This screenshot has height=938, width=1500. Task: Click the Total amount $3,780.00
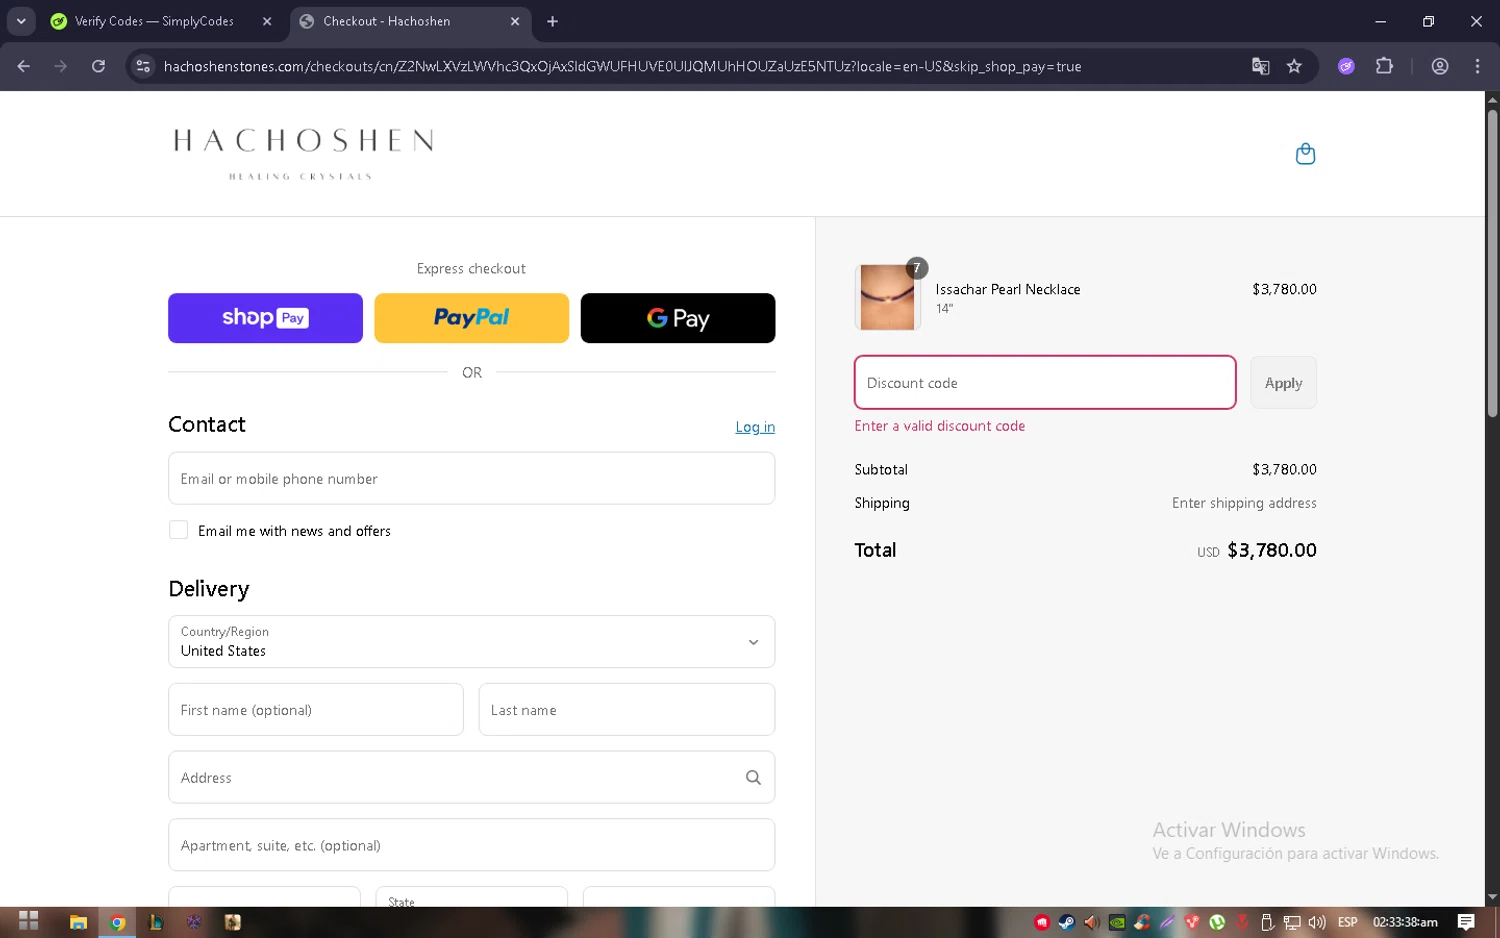tap(1272, 550)
